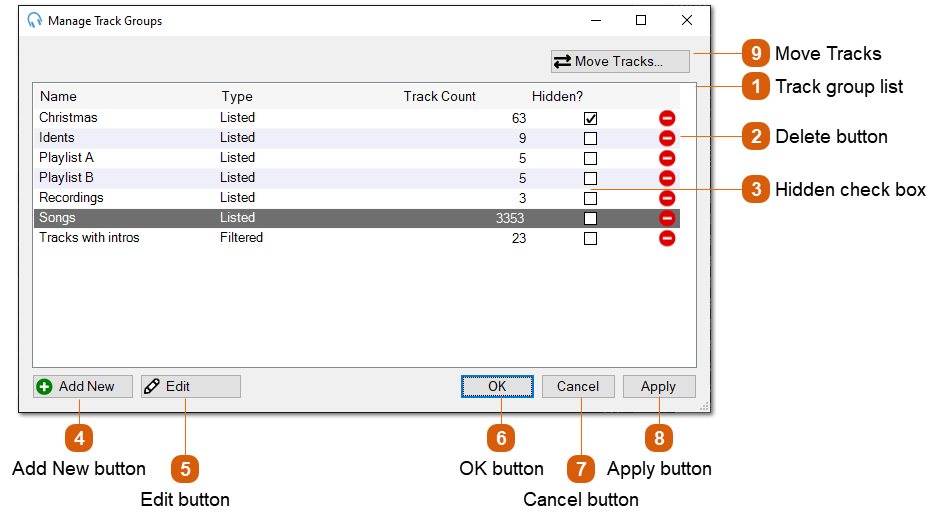Select the Playlist B row

[x=357, y=178]
